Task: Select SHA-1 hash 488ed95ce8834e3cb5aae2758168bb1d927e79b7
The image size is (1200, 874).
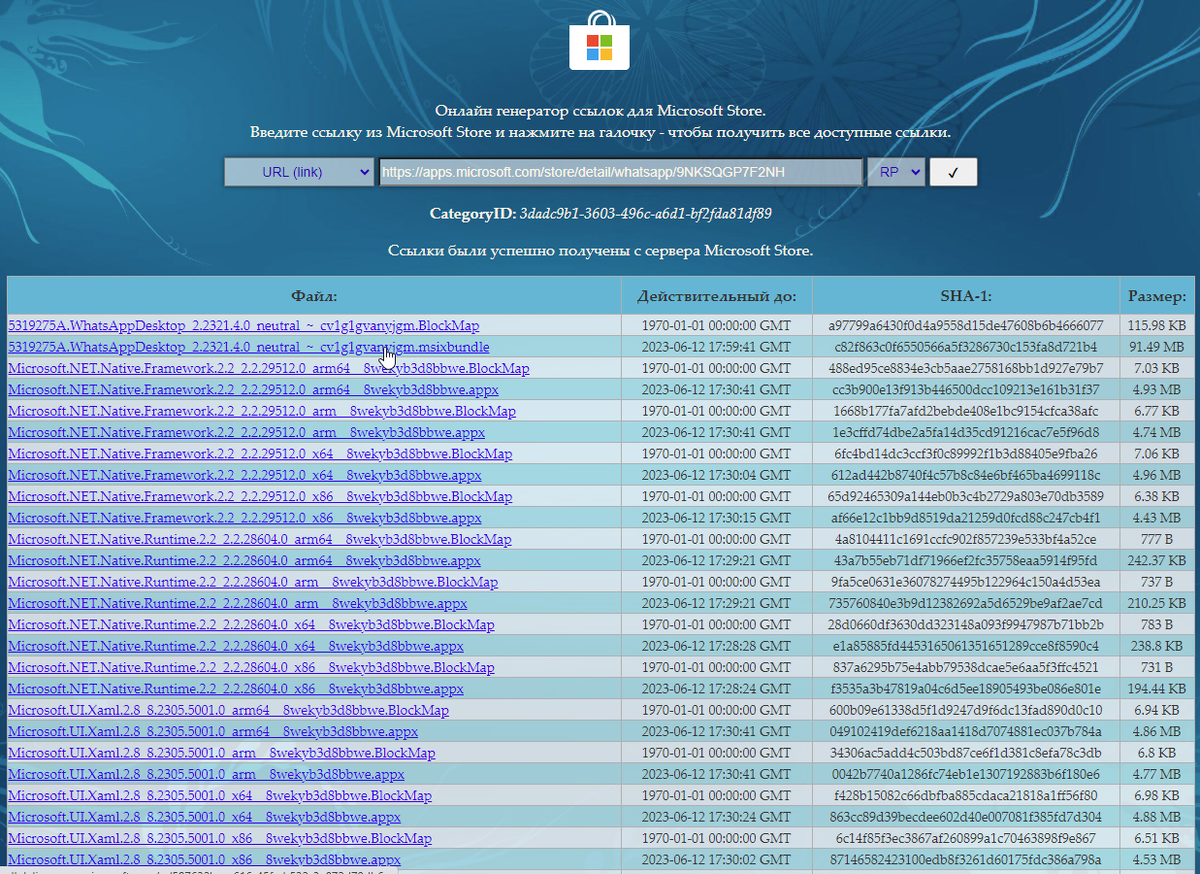Action: click(x=966, y=368)
